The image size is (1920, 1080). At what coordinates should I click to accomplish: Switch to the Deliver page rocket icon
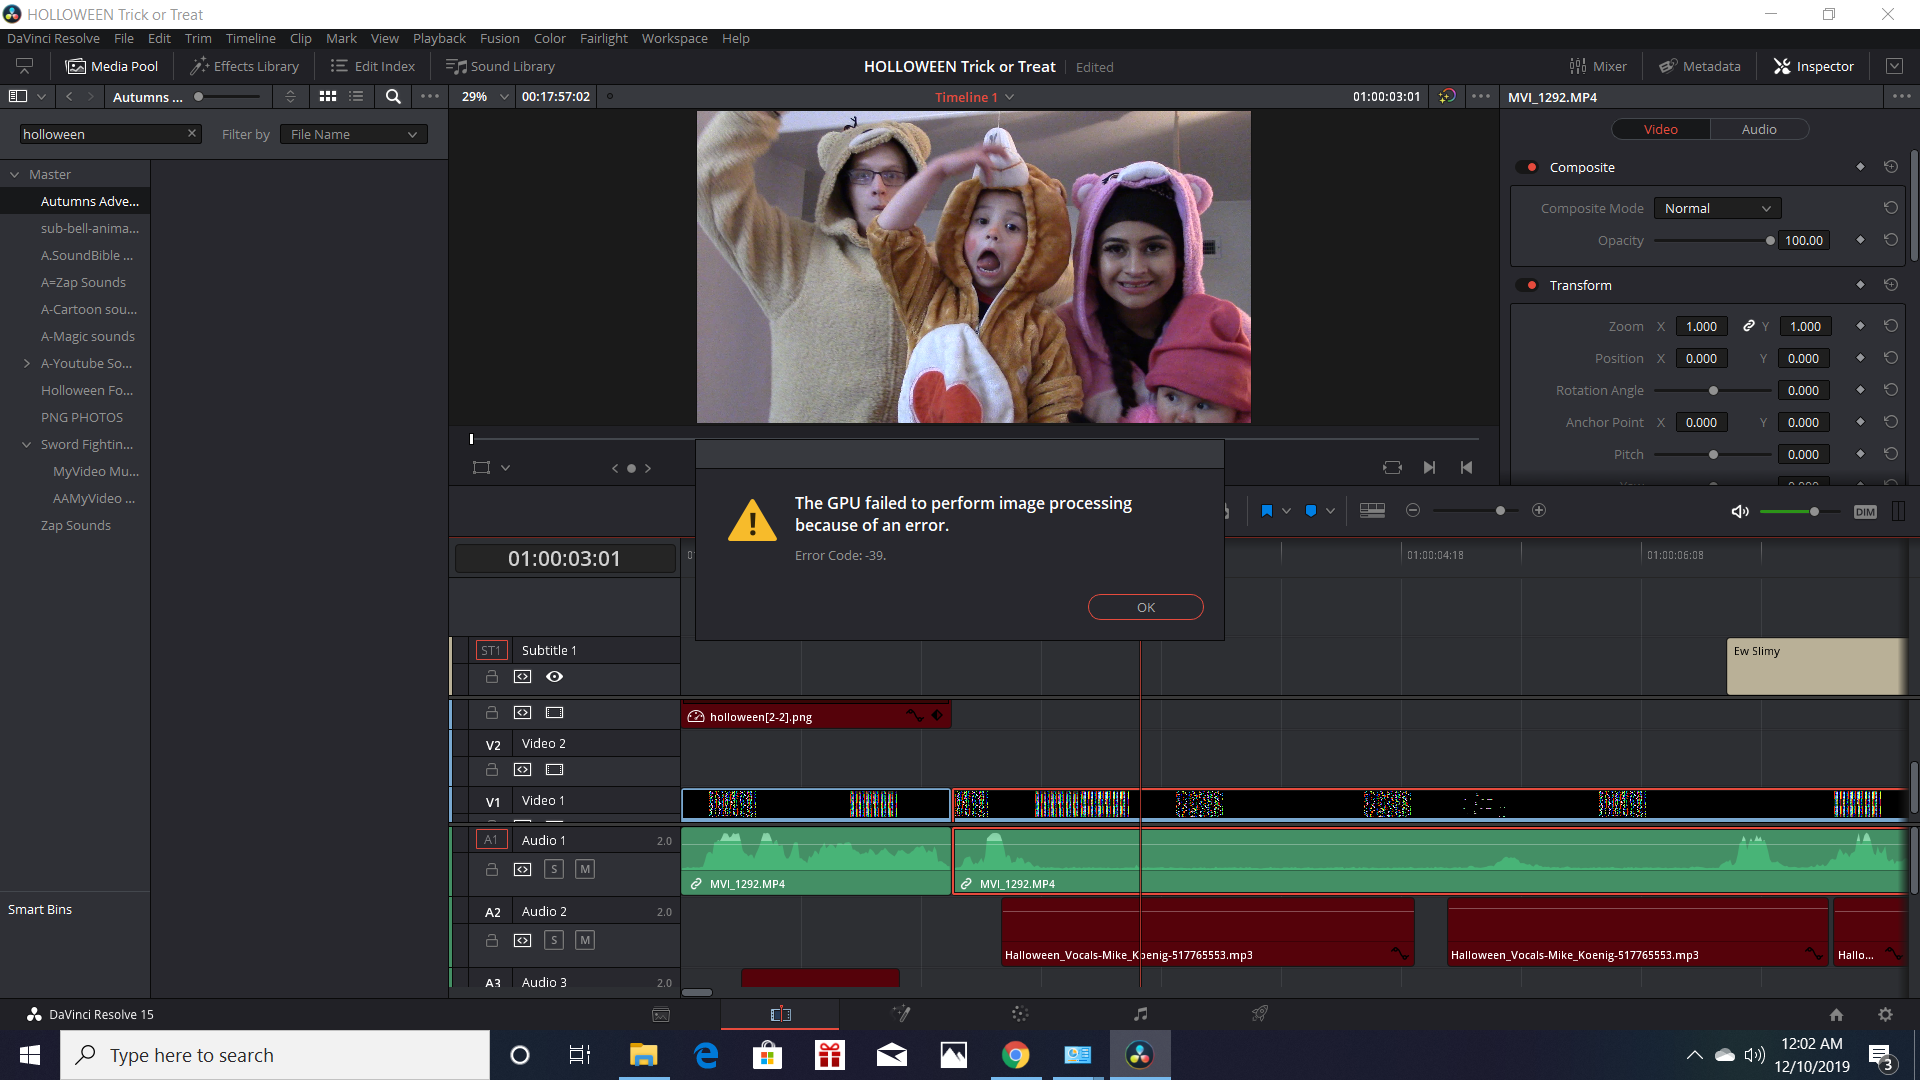point(1260,1014)
